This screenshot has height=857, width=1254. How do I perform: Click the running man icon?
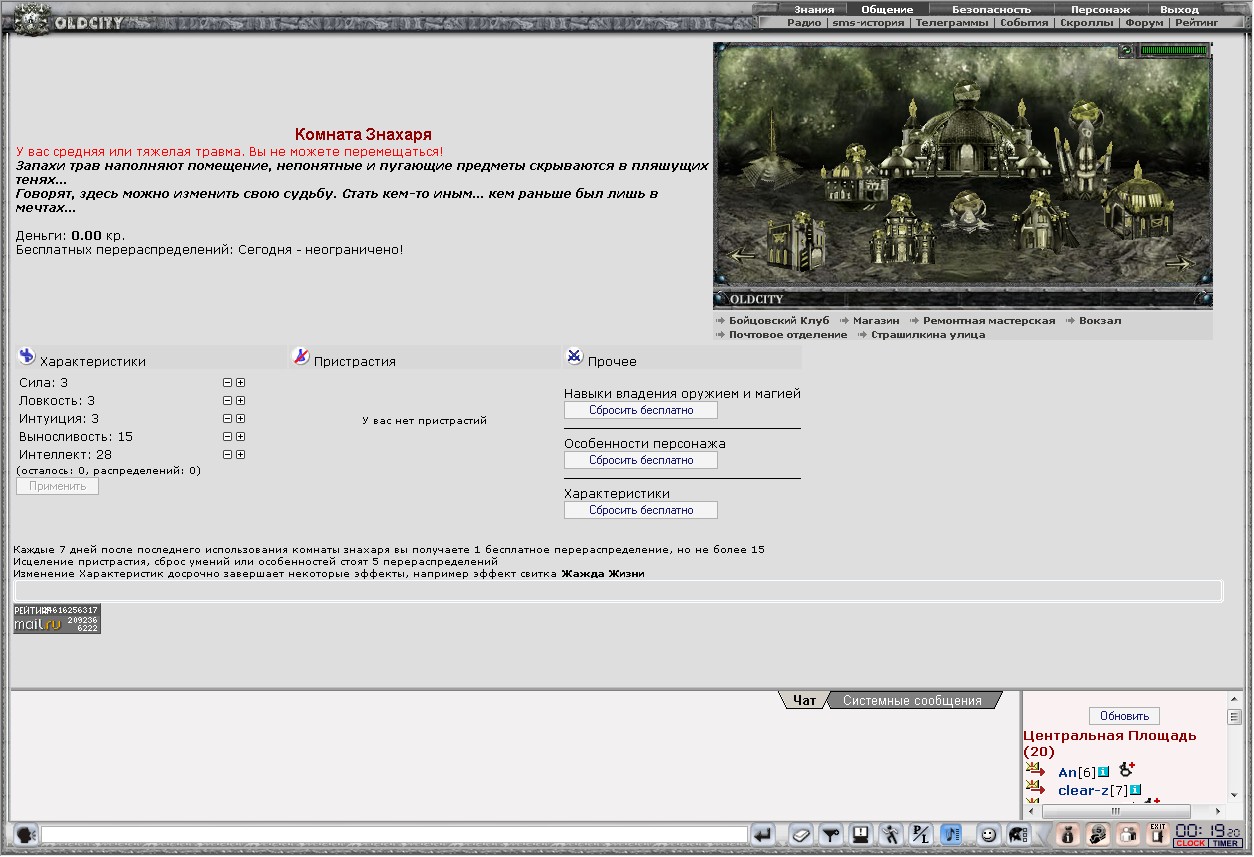pos(891,834)
